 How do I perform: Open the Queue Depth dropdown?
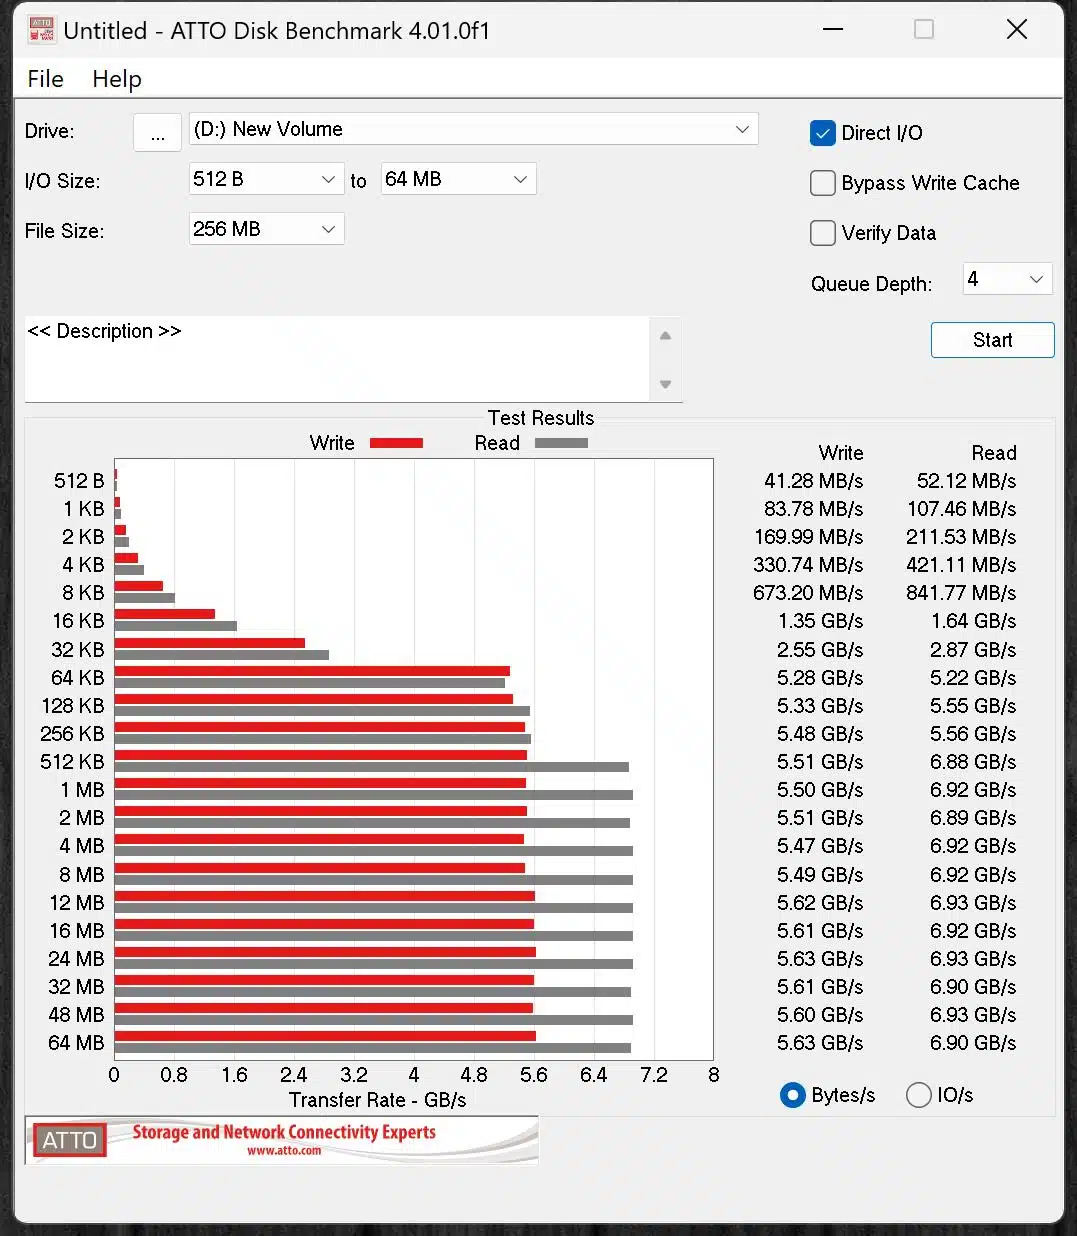tap(1007, 279)
